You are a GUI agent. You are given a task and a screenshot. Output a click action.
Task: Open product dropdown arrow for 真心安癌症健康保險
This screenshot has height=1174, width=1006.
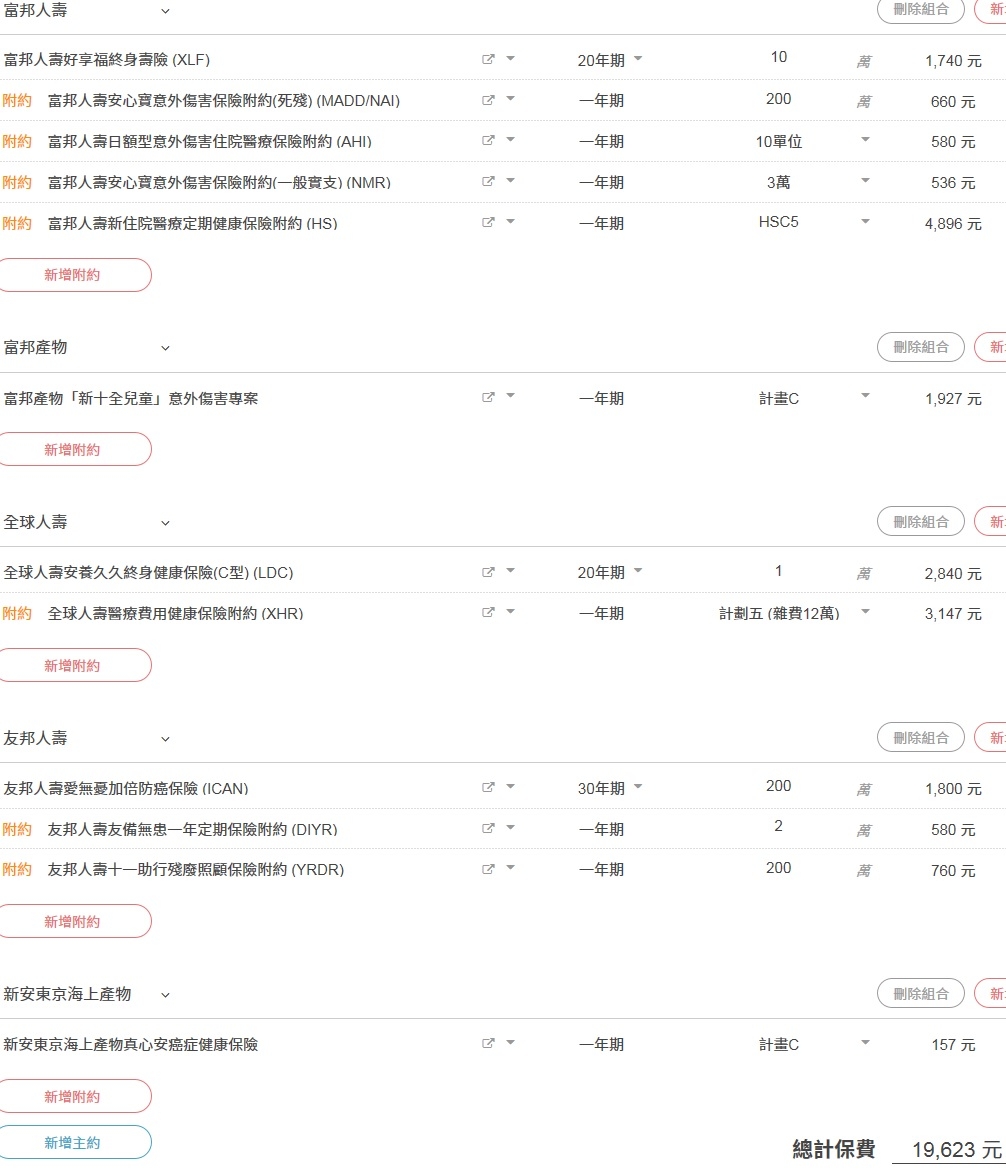[x=510, y=1042]
